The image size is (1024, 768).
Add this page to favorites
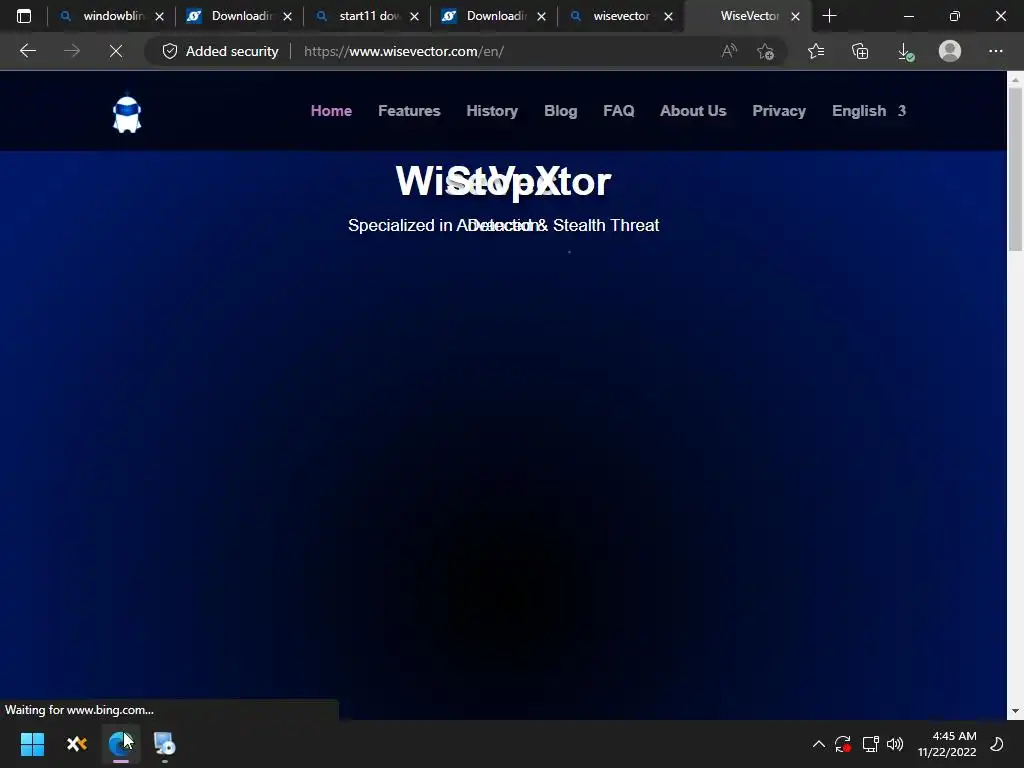(x=765, y=51)
